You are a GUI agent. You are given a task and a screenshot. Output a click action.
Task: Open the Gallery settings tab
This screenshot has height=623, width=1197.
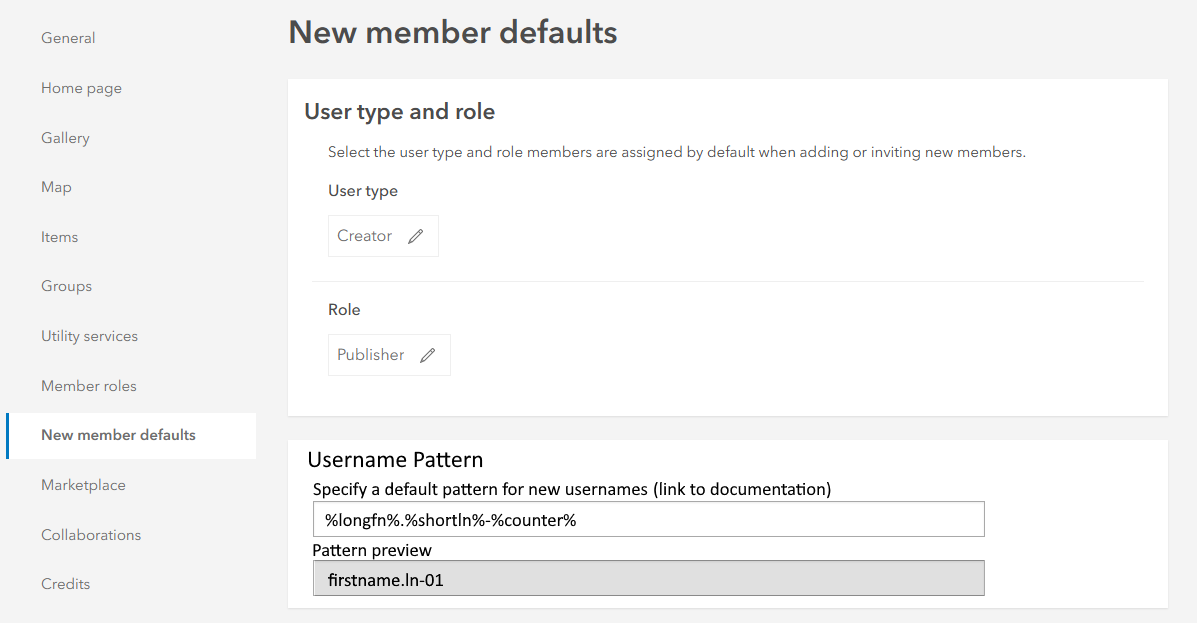click(65, 138)
